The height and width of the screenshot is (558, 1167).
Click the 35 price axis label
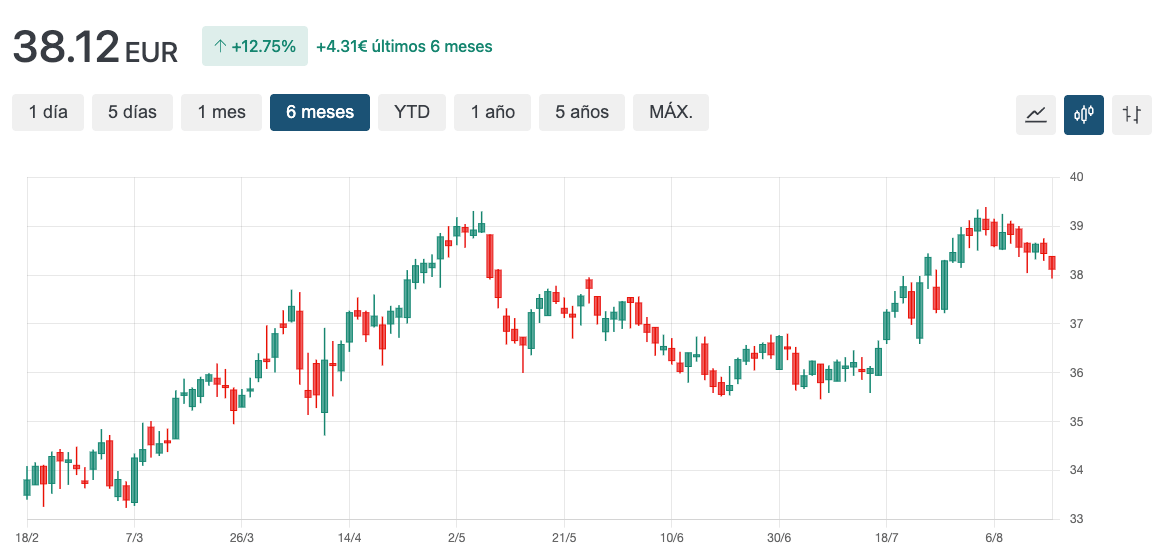[x=1076, y=422]
